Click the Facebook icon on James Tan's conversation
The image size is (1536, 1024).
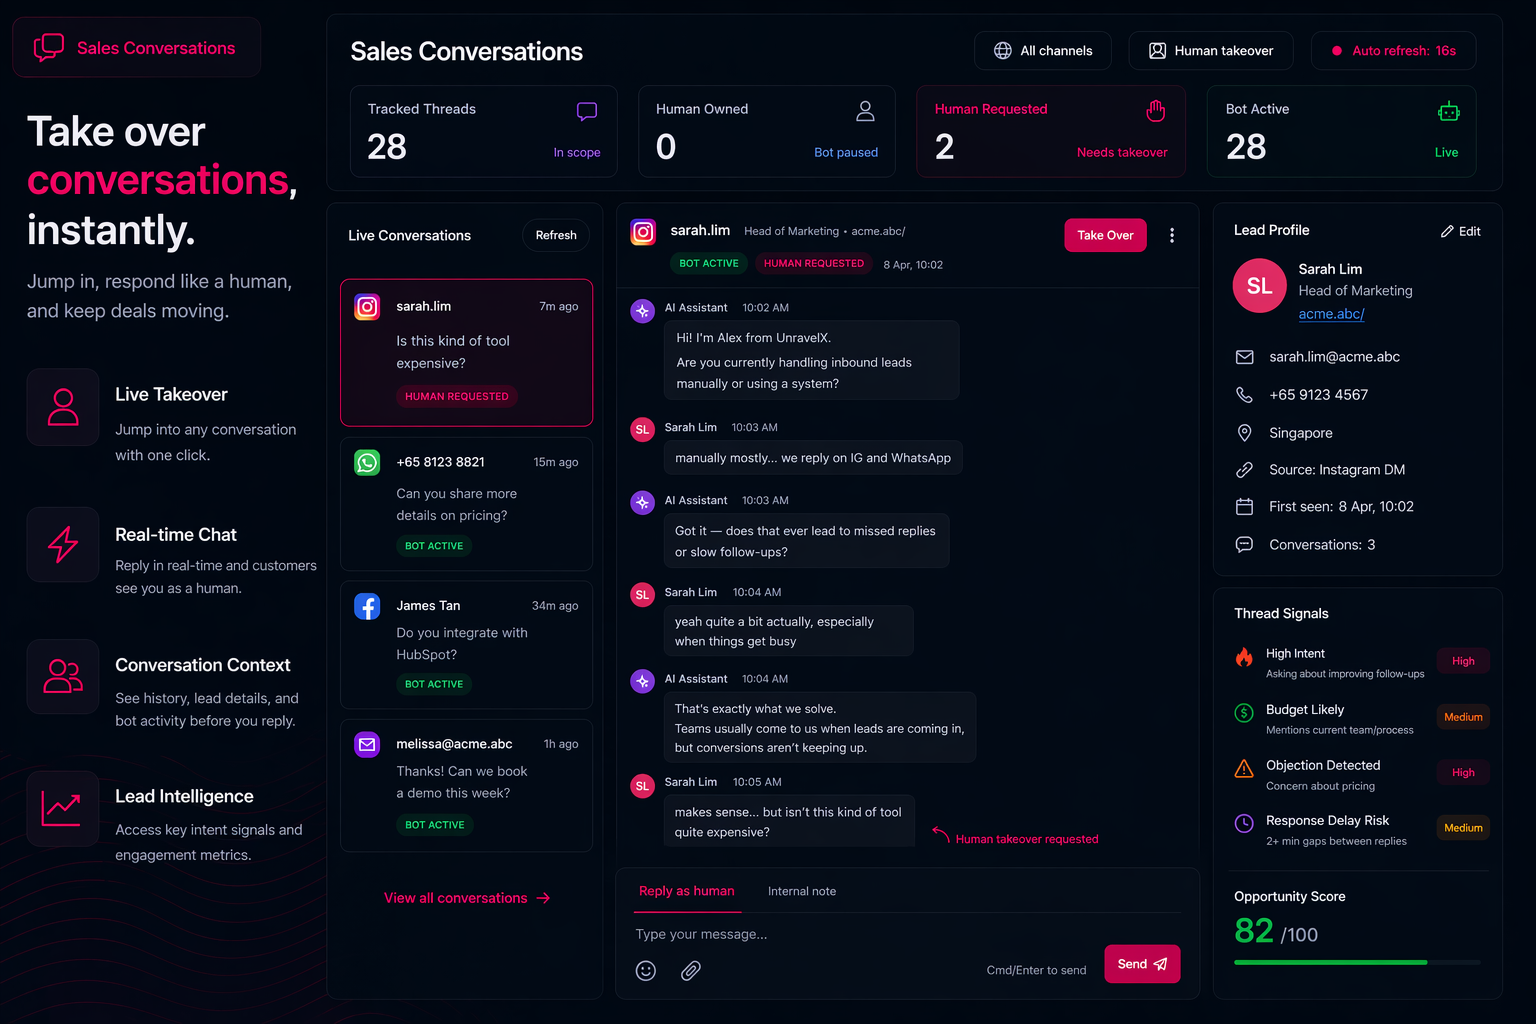[367, 606]
